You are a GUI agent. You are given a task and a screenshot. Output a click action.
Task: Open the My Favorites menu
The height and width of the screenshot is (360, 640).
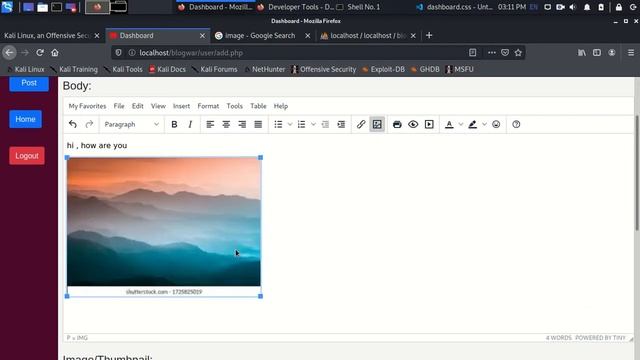point(87,106)
